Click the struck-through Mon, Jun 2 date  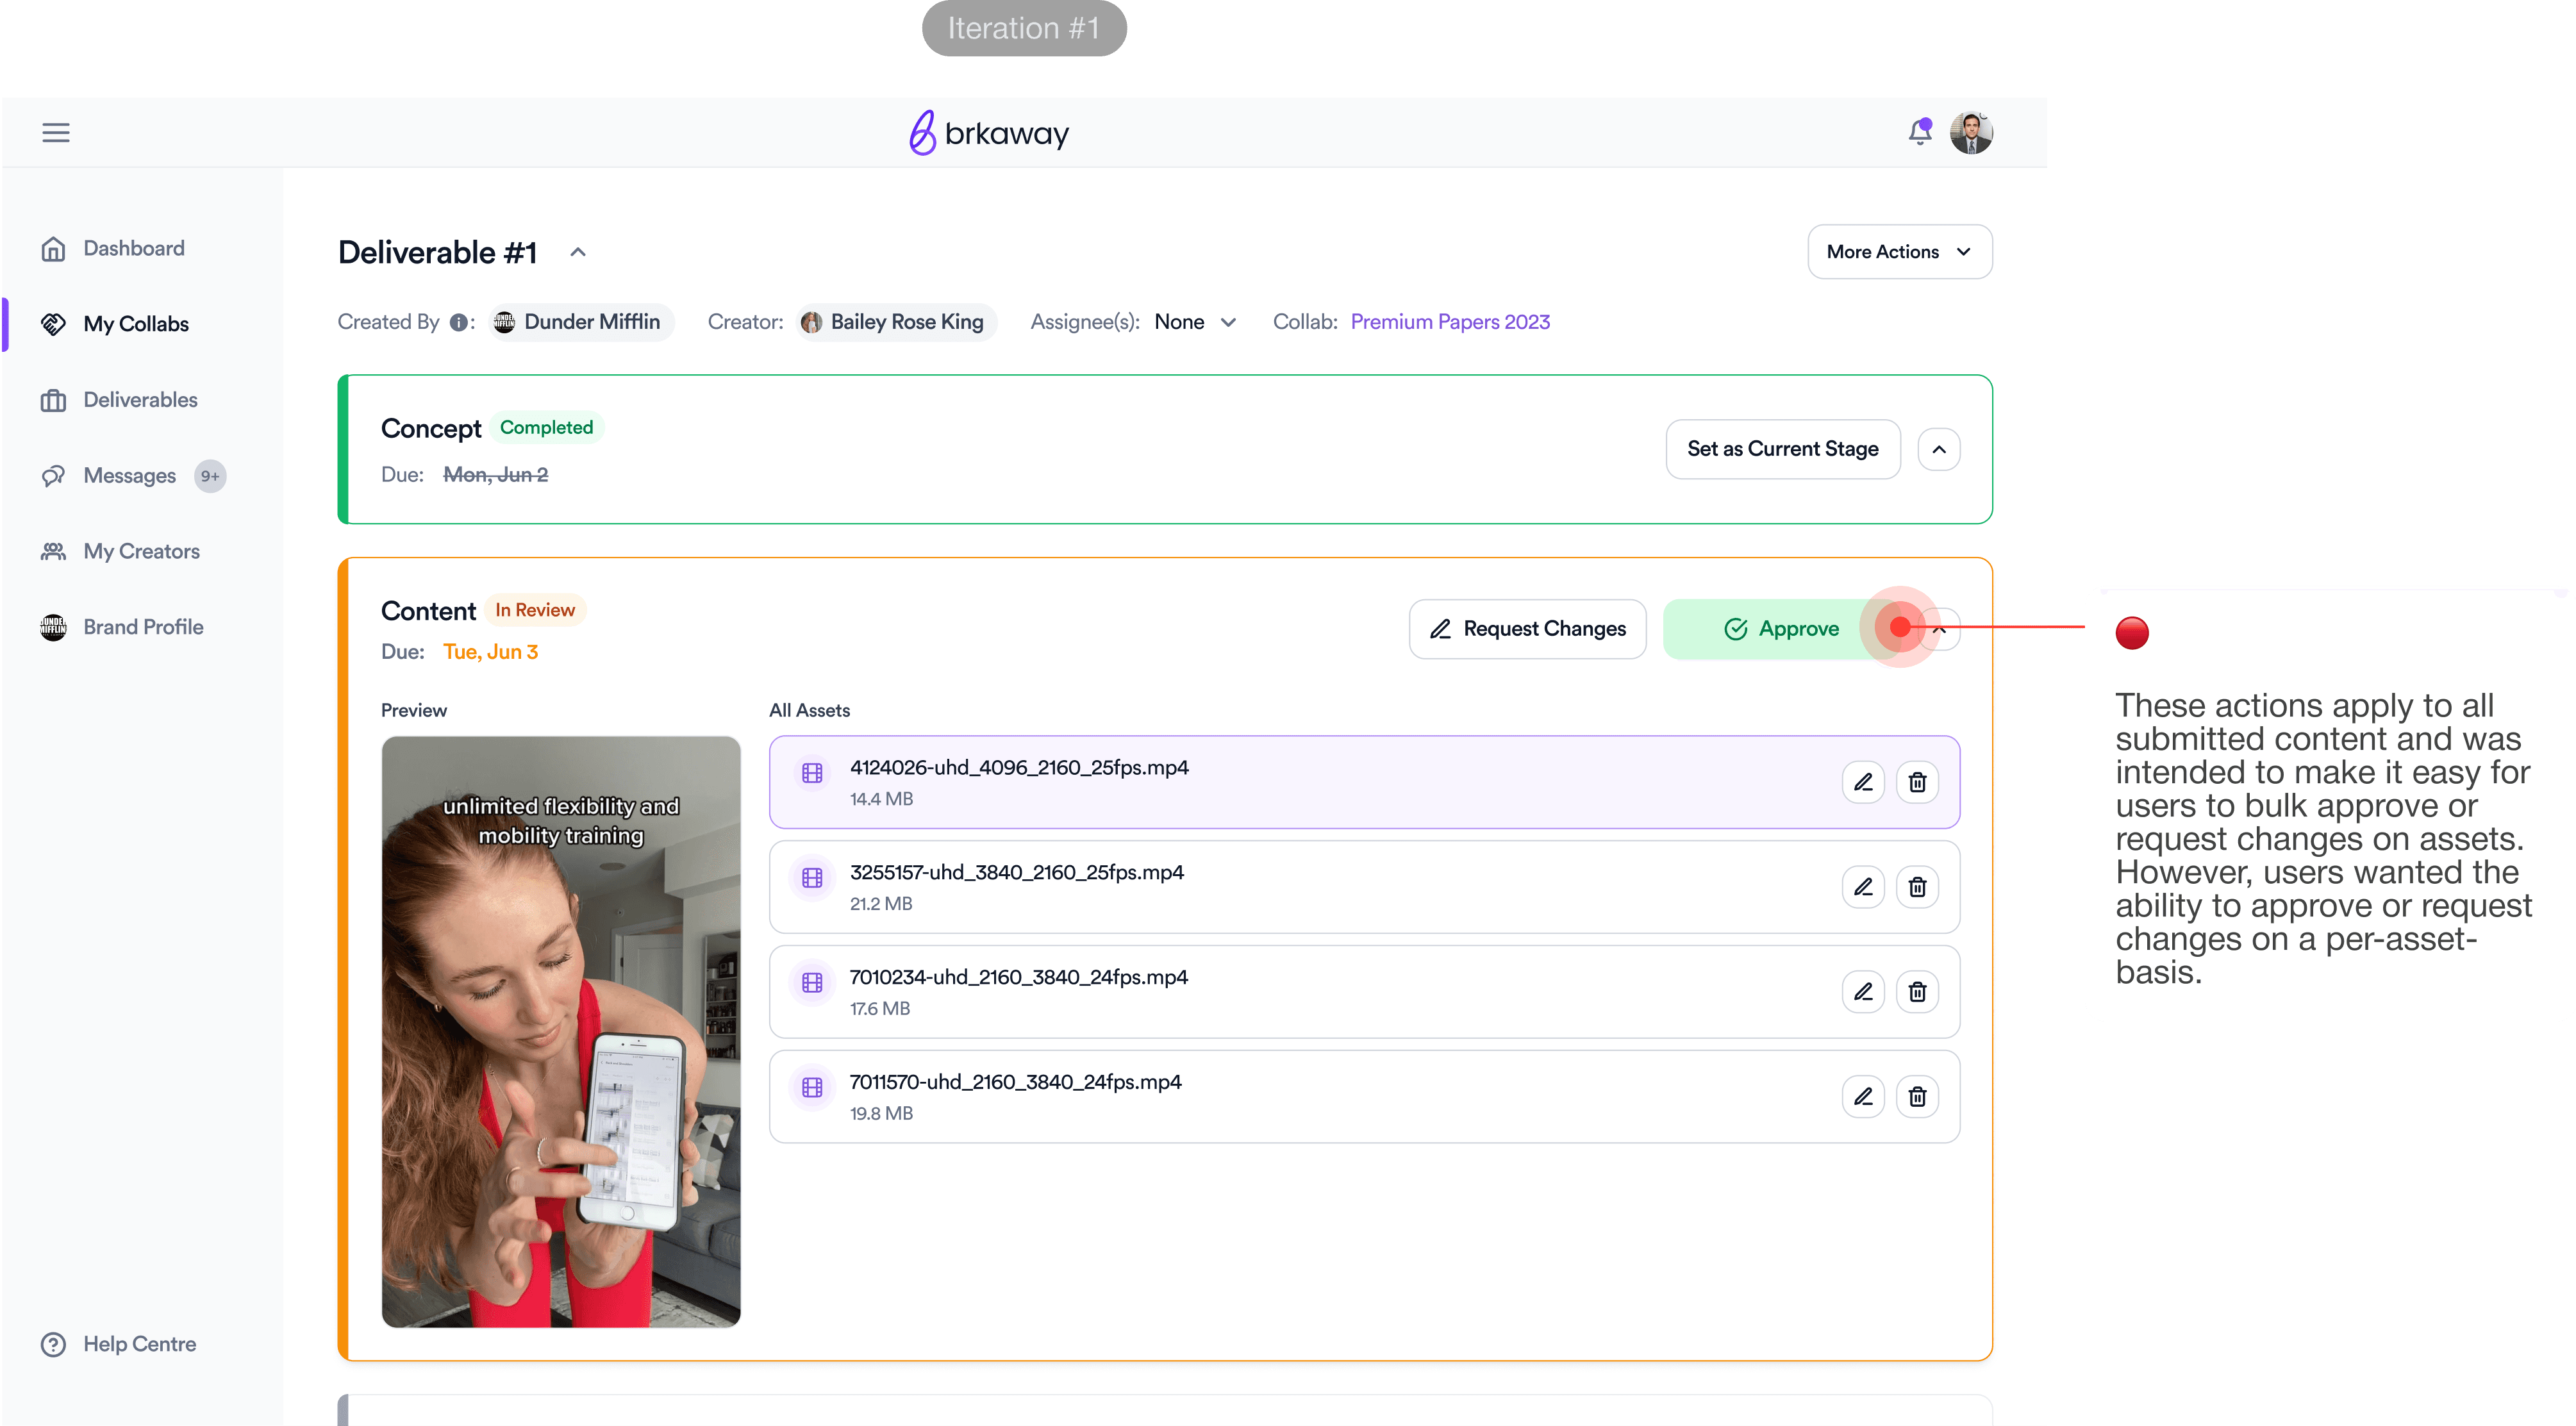pyautogui.click(x=496, y=475)
